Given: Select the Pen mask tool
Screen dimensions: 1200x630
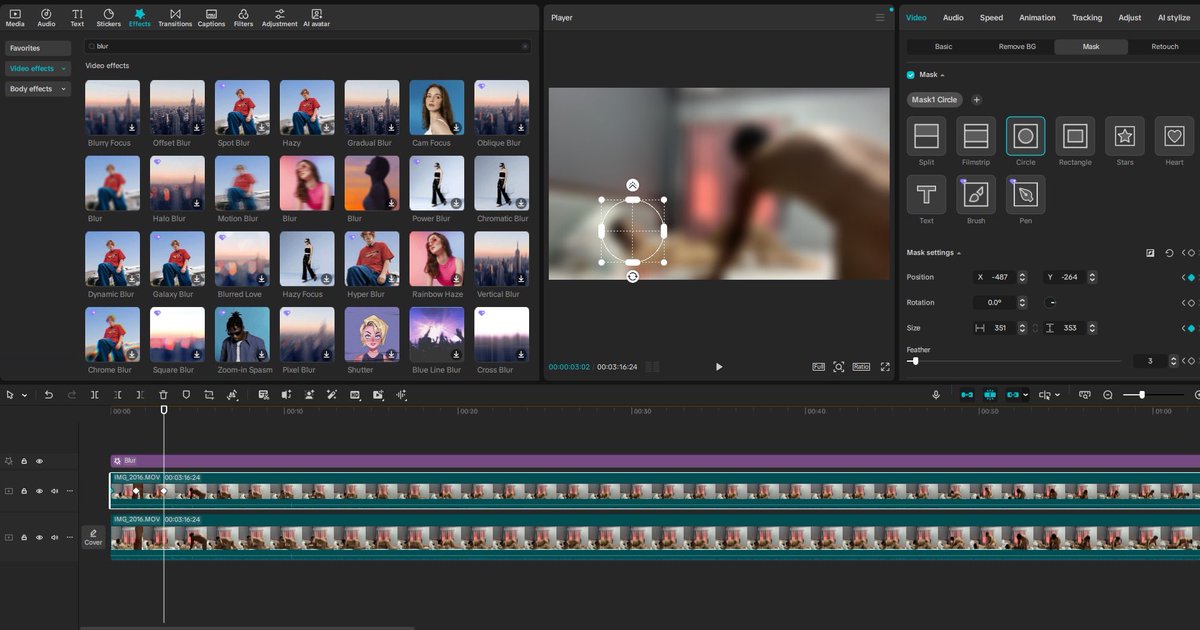Looking at the screenshot, I should [1025, 194].
